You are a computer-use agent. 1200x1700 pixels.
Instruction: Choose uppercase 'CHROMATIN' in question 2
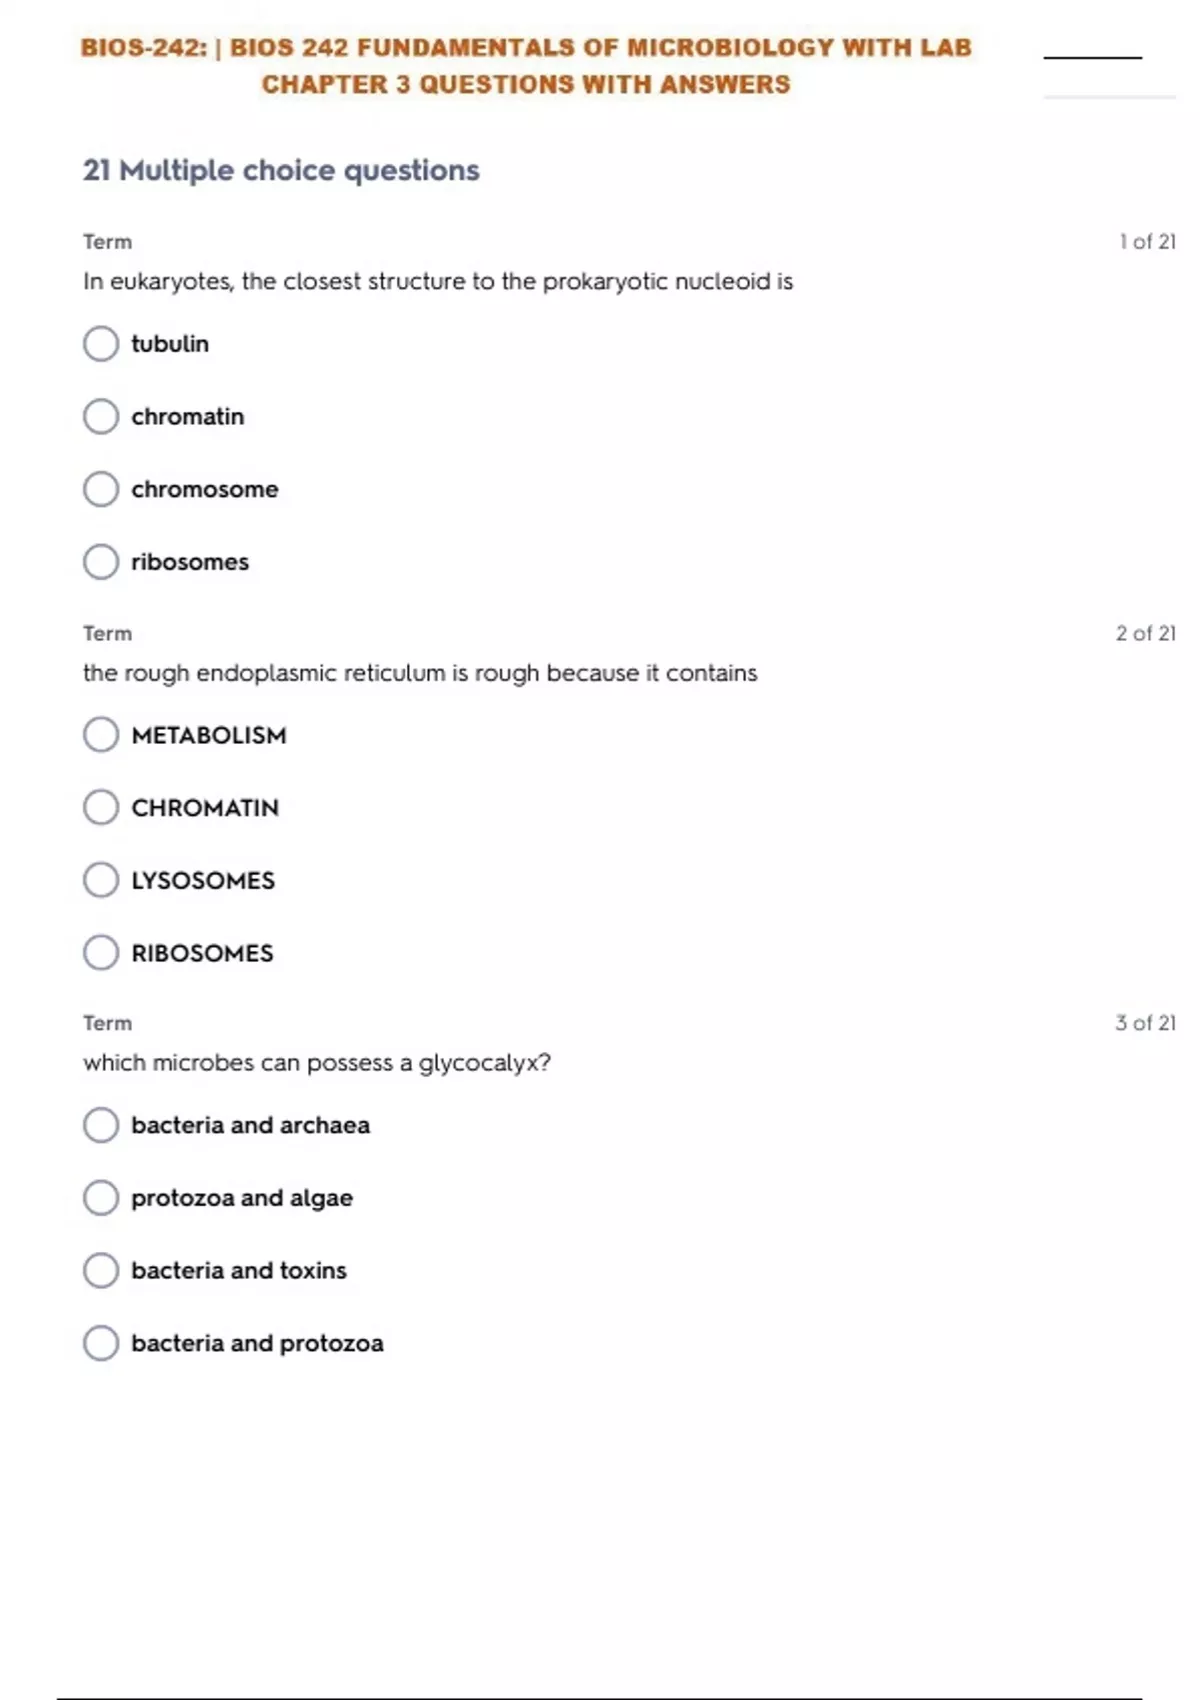[x=101, y=808]
